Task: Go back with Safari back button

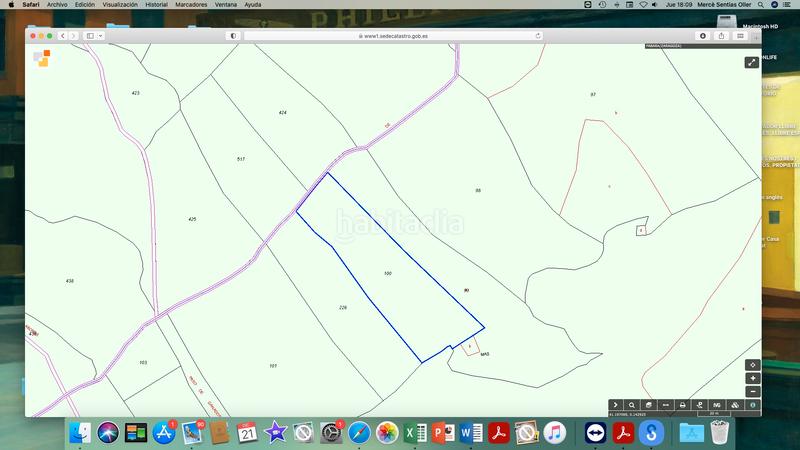Action: (x=62, y=35)
